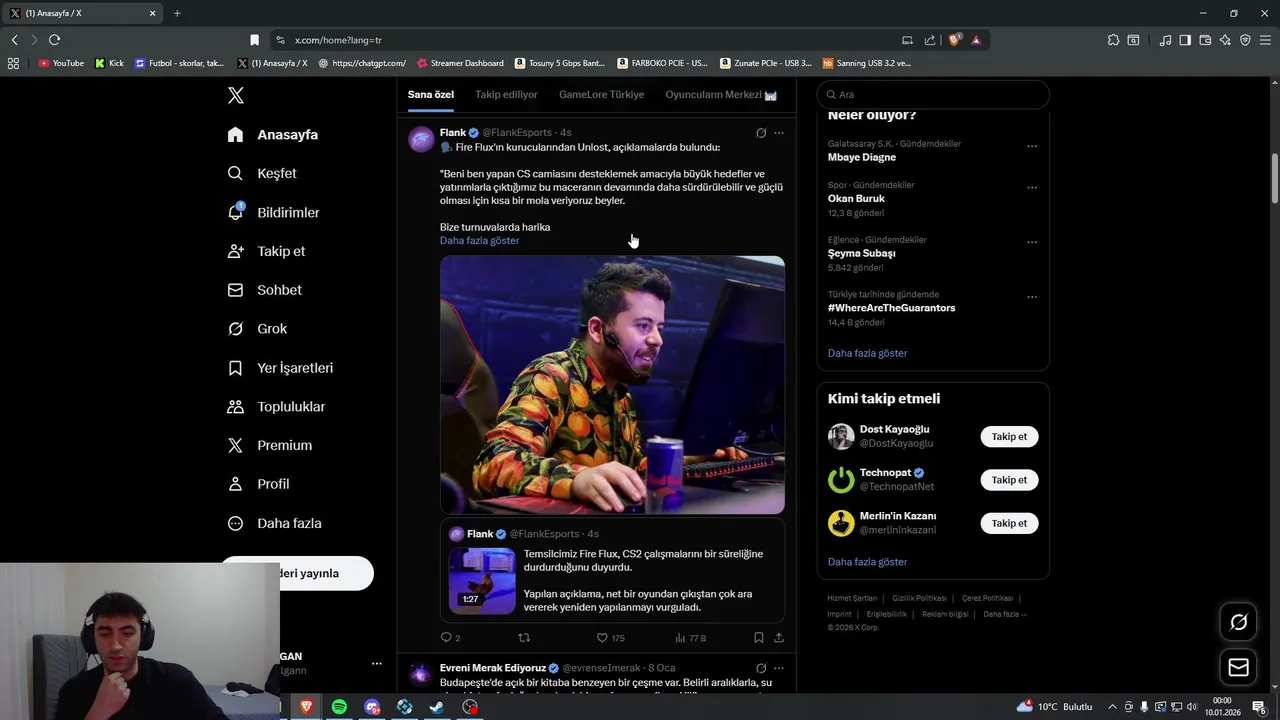Open Bildirimler notifications
The height and width of the screenshot is (720, 1280).
[274, 213]
